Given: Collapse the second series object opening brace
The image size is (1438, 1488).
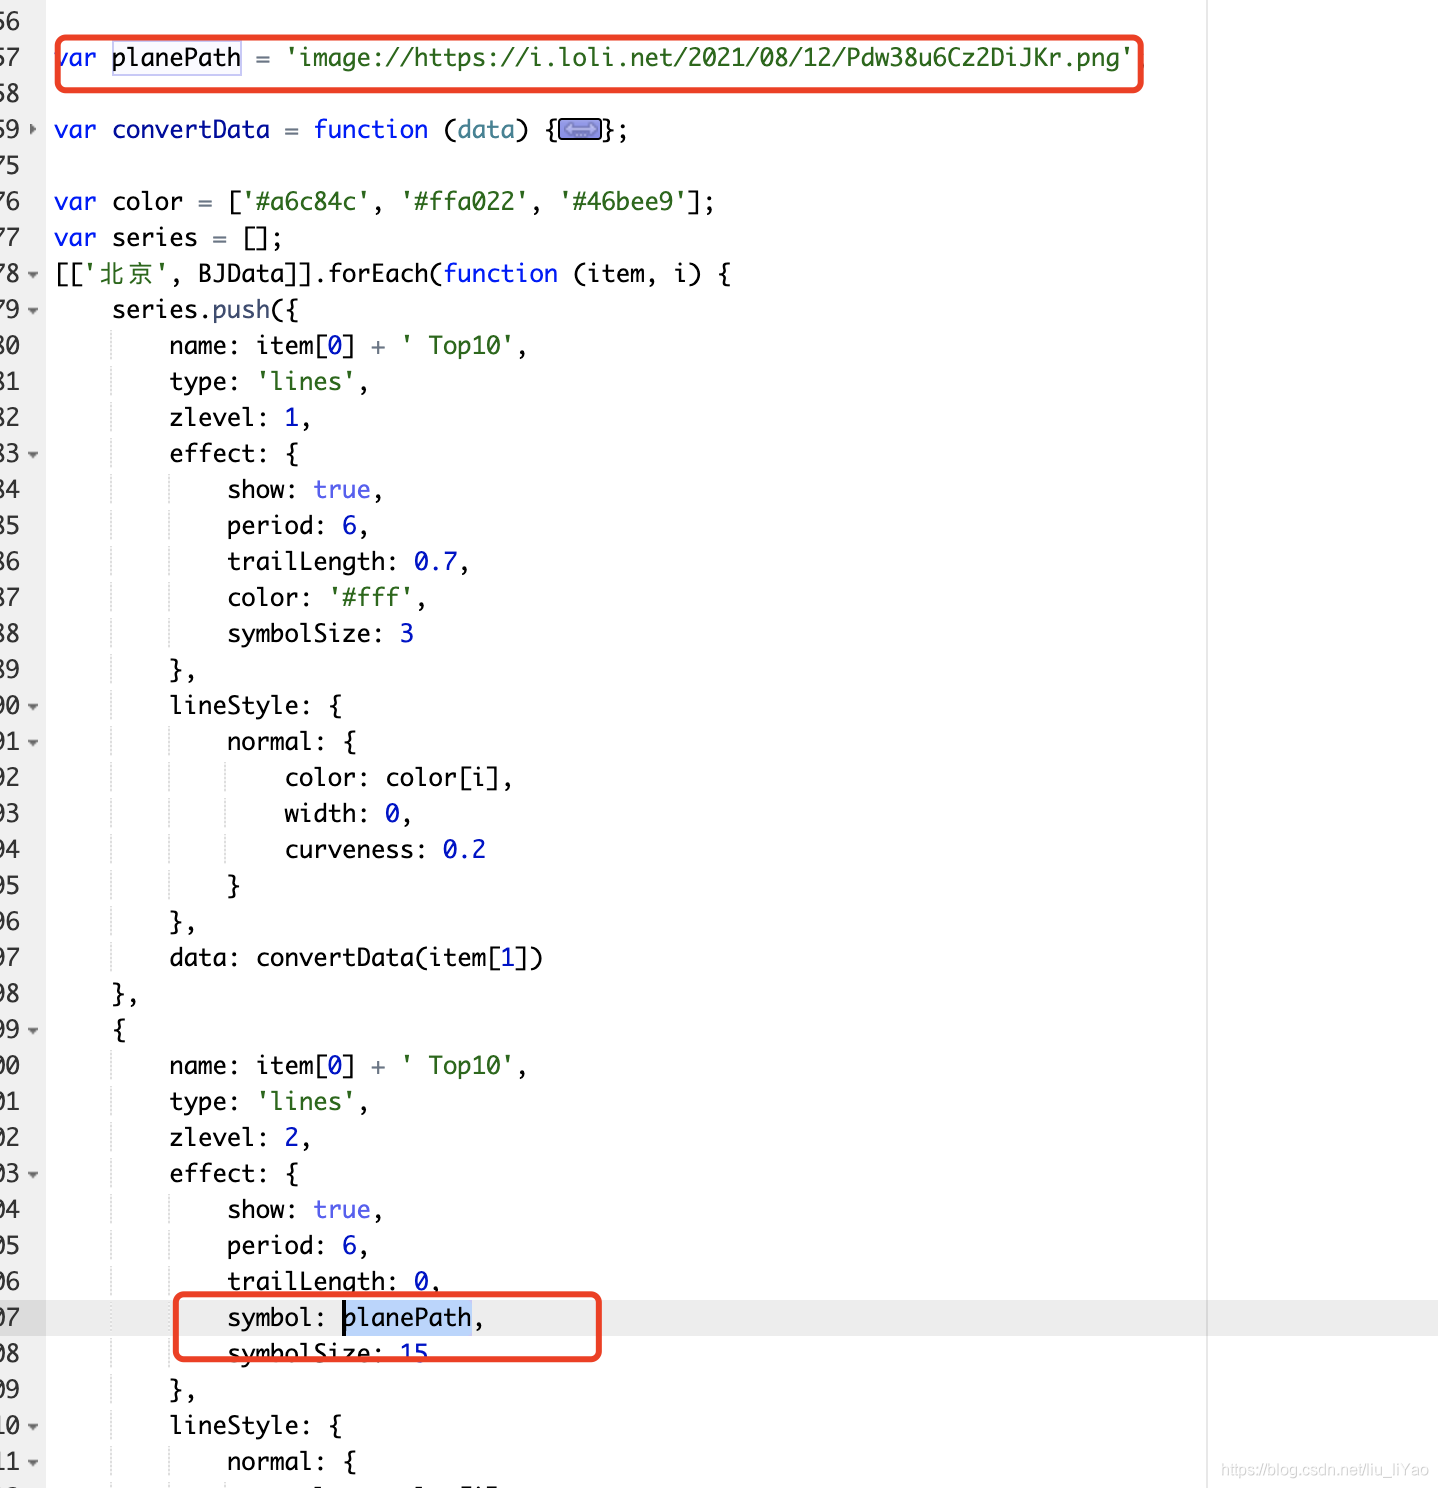Looking at the screenshot, I should tap(33, 1031).
